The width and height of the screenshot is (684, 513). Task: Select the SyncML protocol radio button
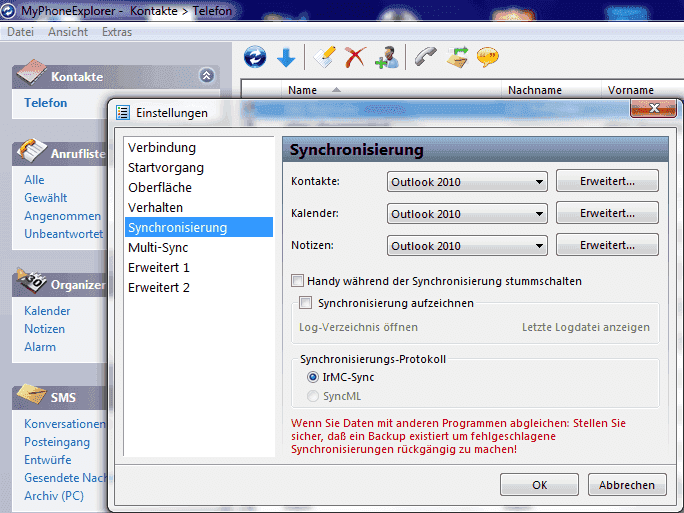(x=313, y=396)
